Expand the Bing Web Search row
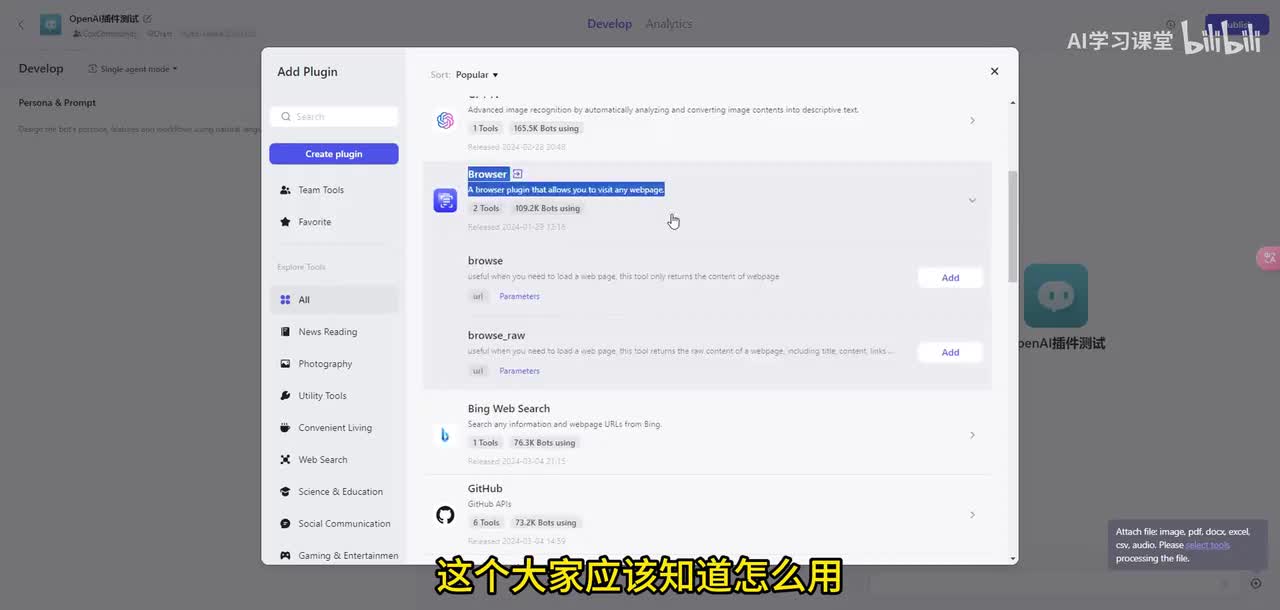Screen dimensions: 1280x610 [x=972, y=435]
